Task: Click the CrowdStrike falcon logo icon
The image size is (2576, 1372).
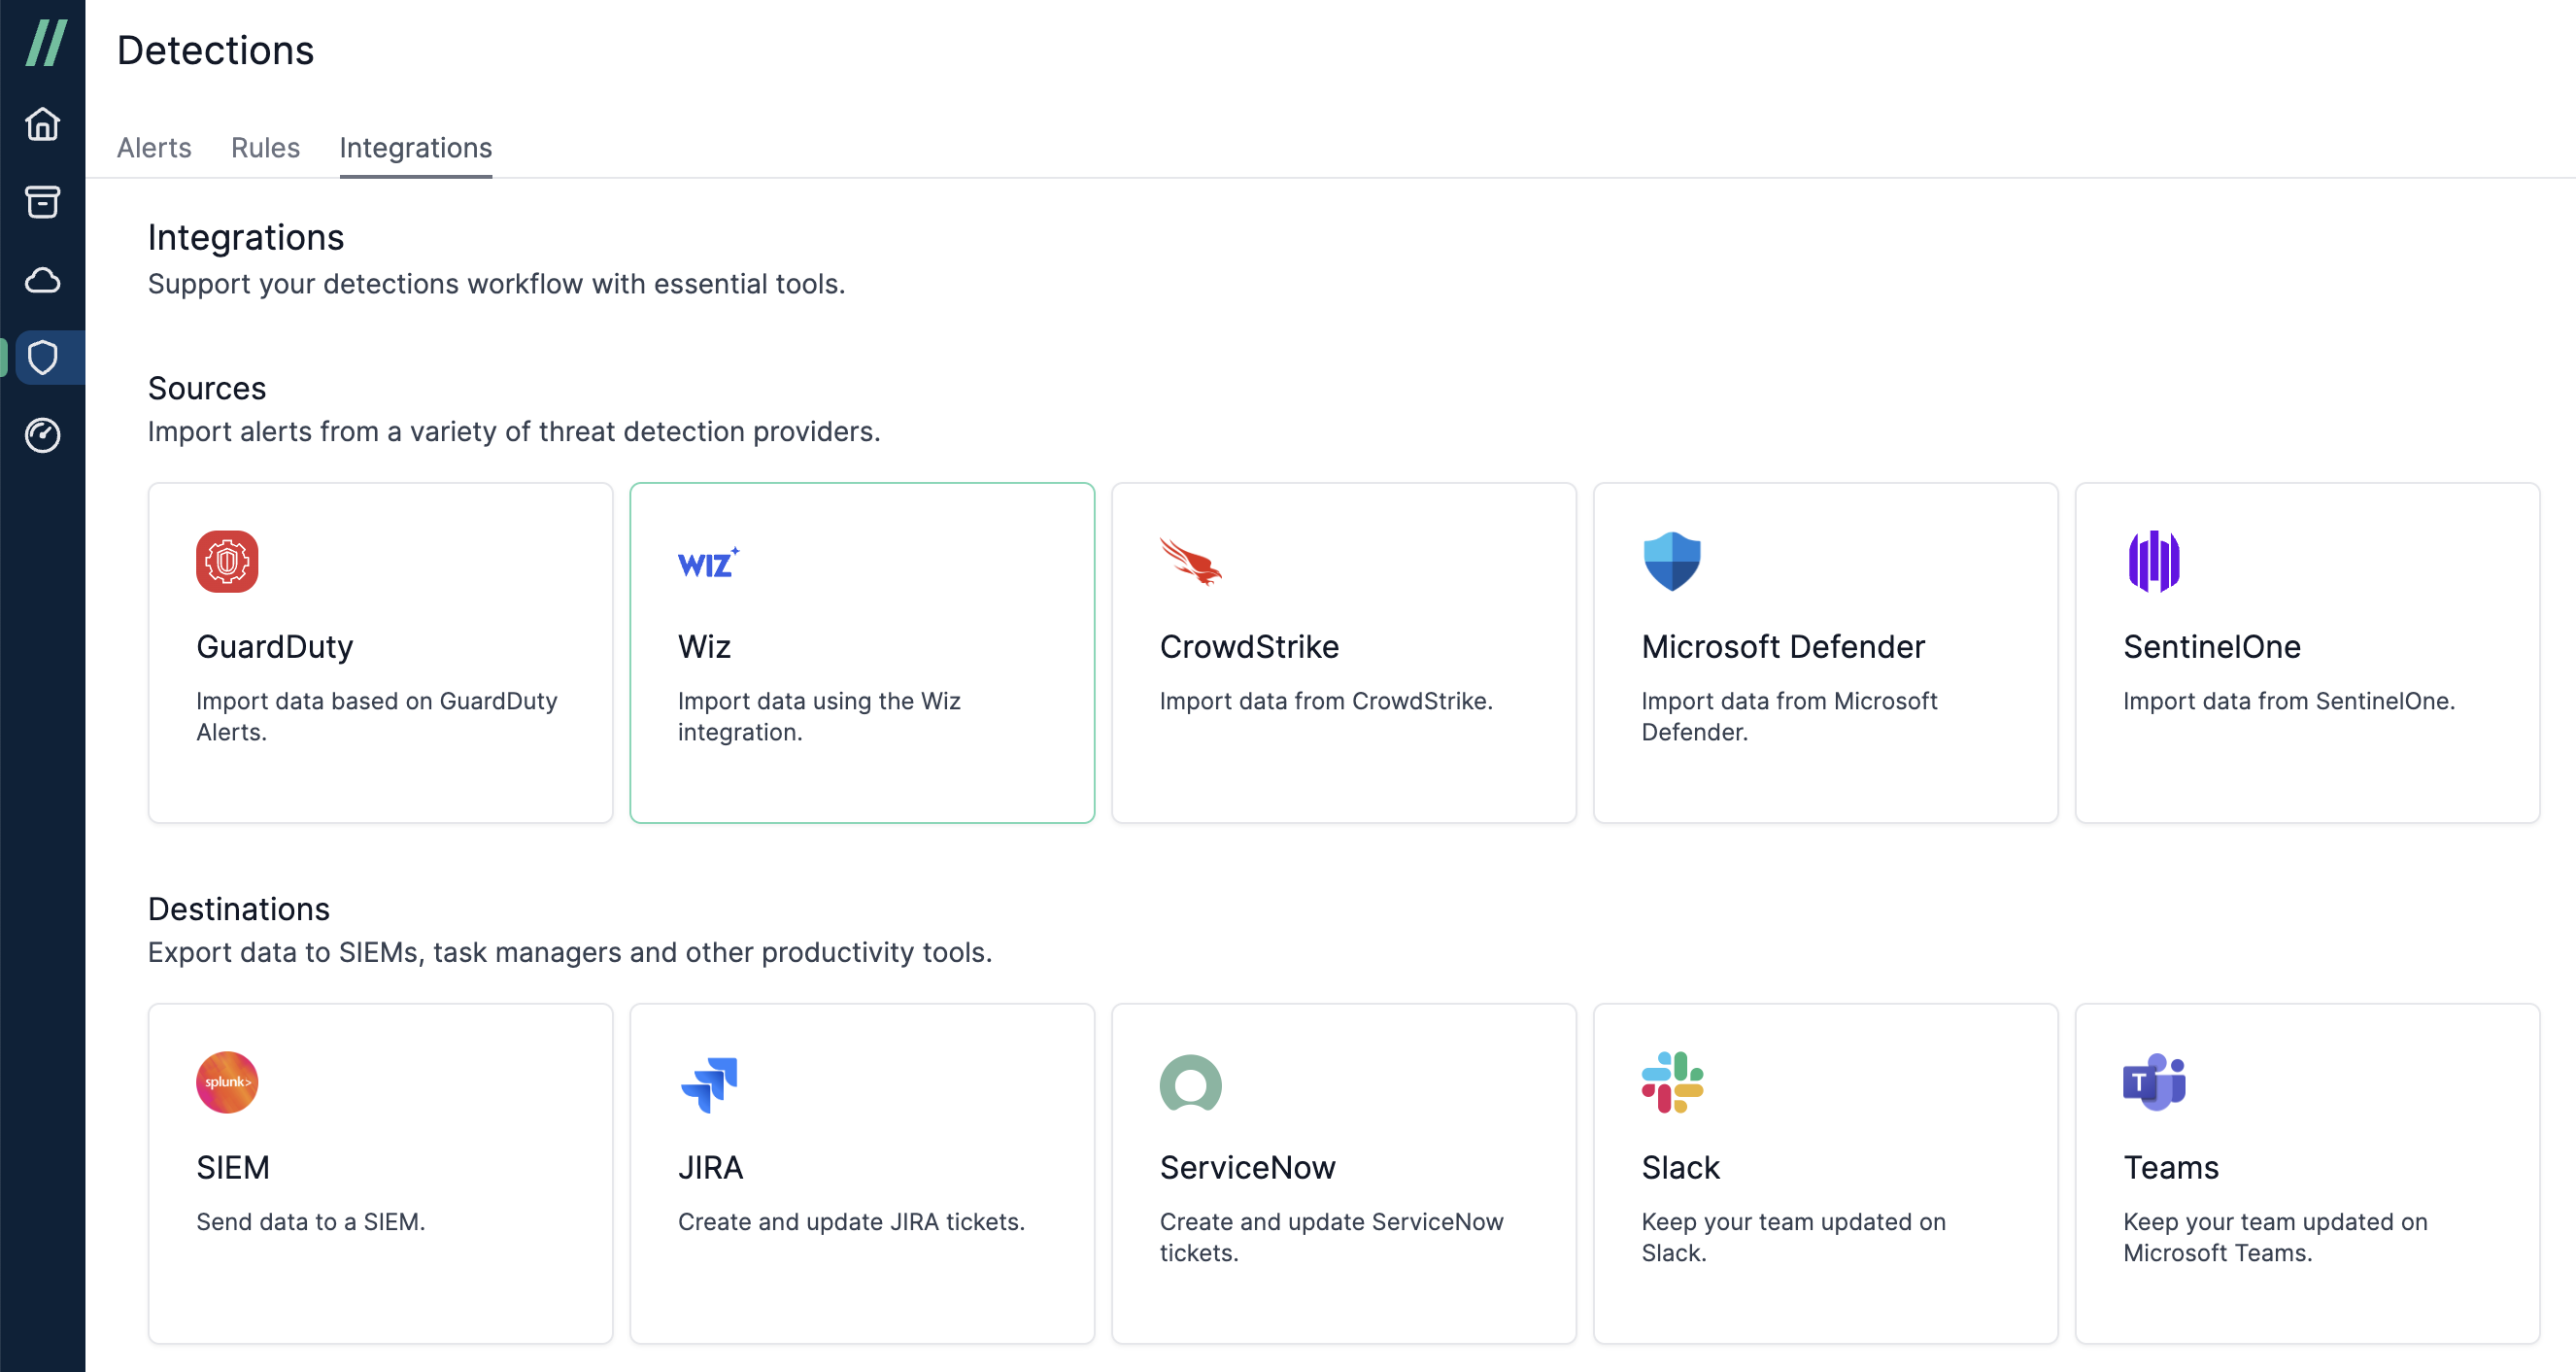Action: pos(1190,561)
